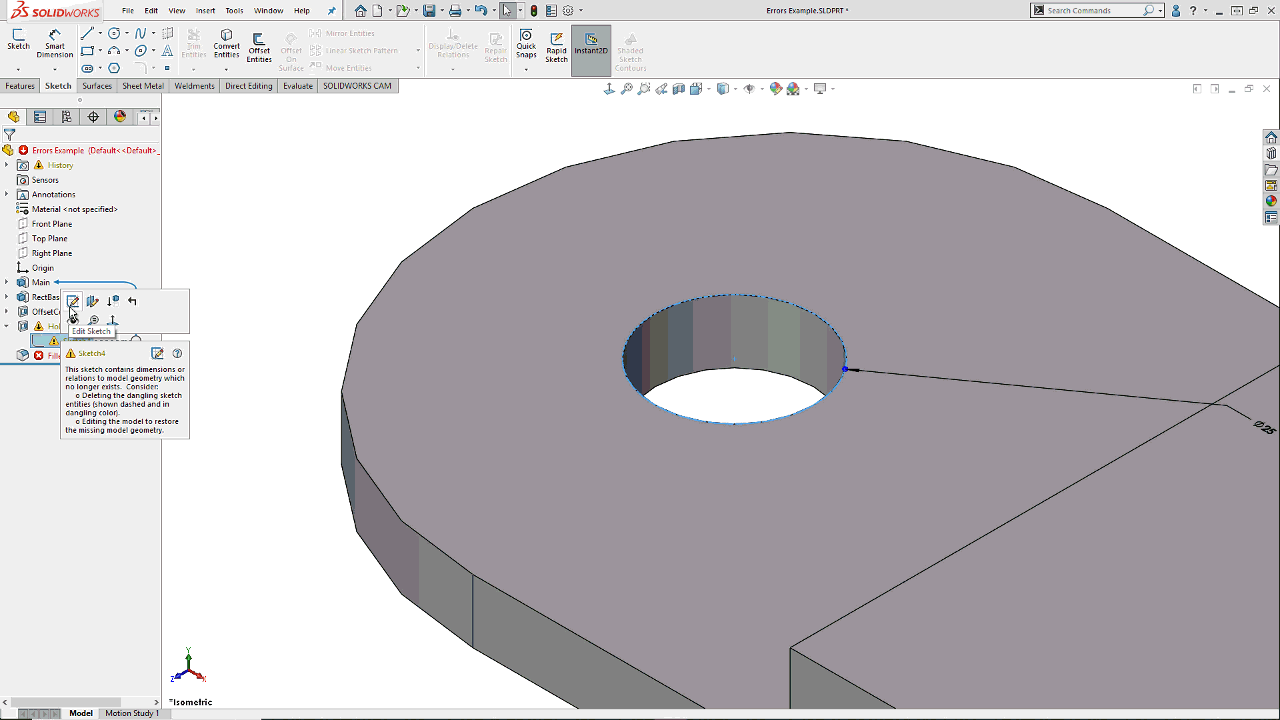Click the Rapid Sketch tool
1280x720 pixels.
tap(556, 47)
